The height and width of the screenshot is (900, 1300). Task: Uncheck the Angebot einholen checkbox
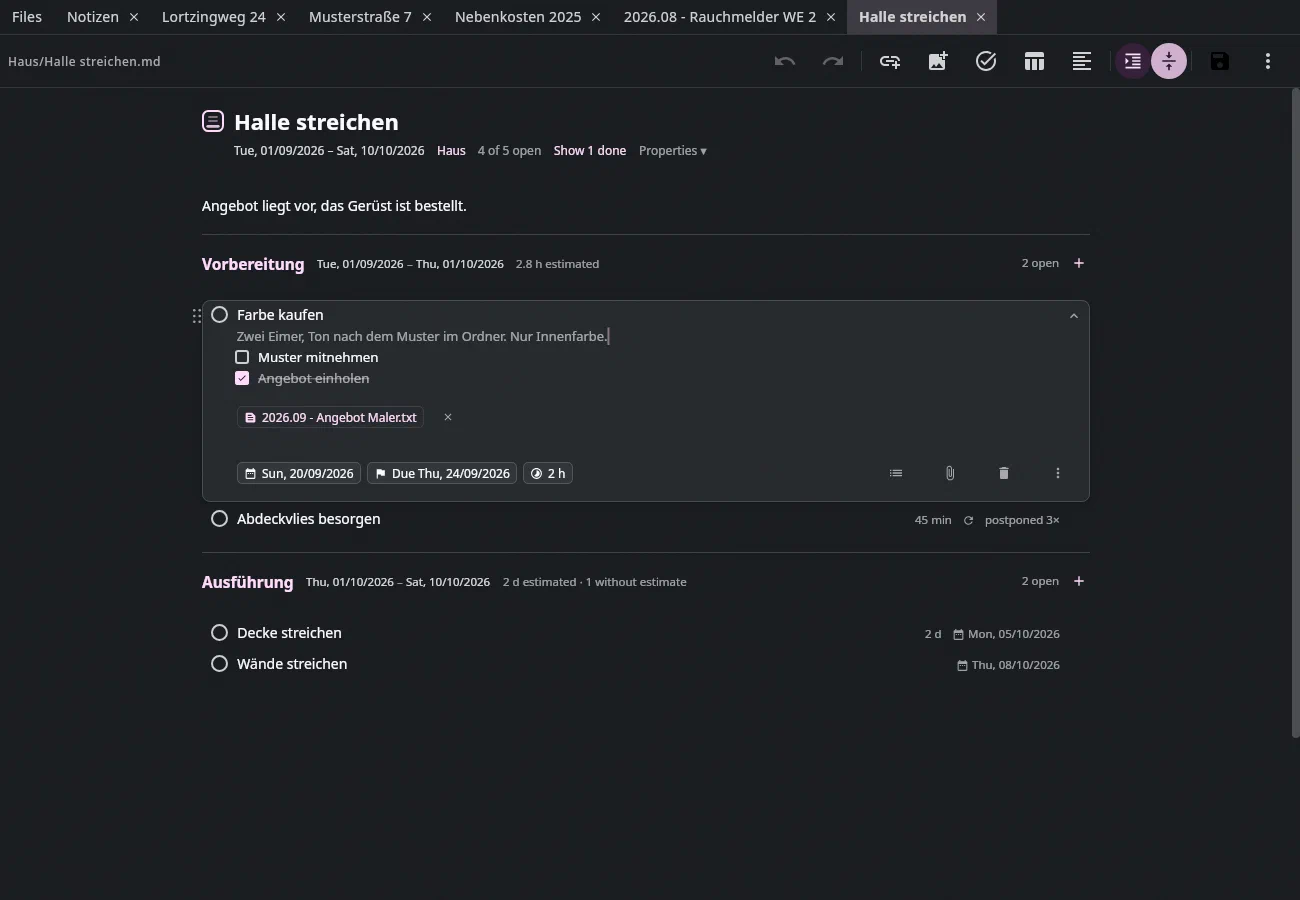pos(242,378)
